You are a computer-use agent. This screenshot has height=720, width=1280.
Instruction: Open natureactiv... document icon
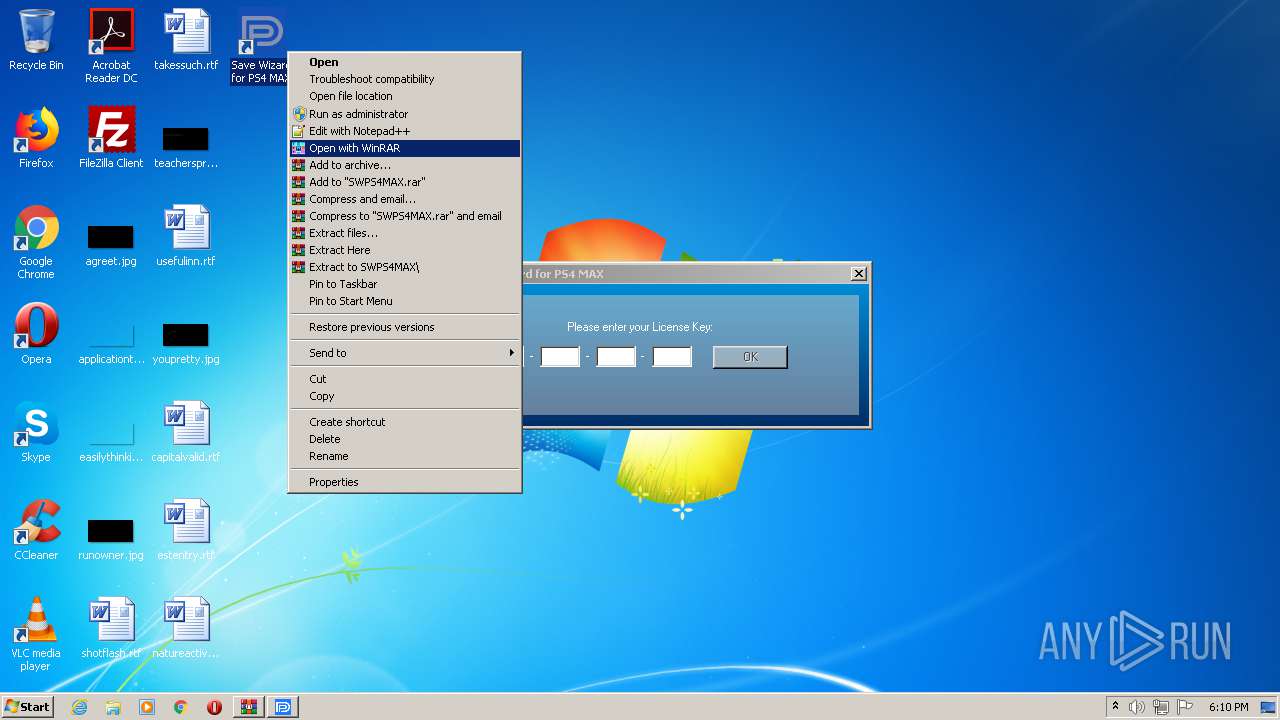(x=186, y=628)
